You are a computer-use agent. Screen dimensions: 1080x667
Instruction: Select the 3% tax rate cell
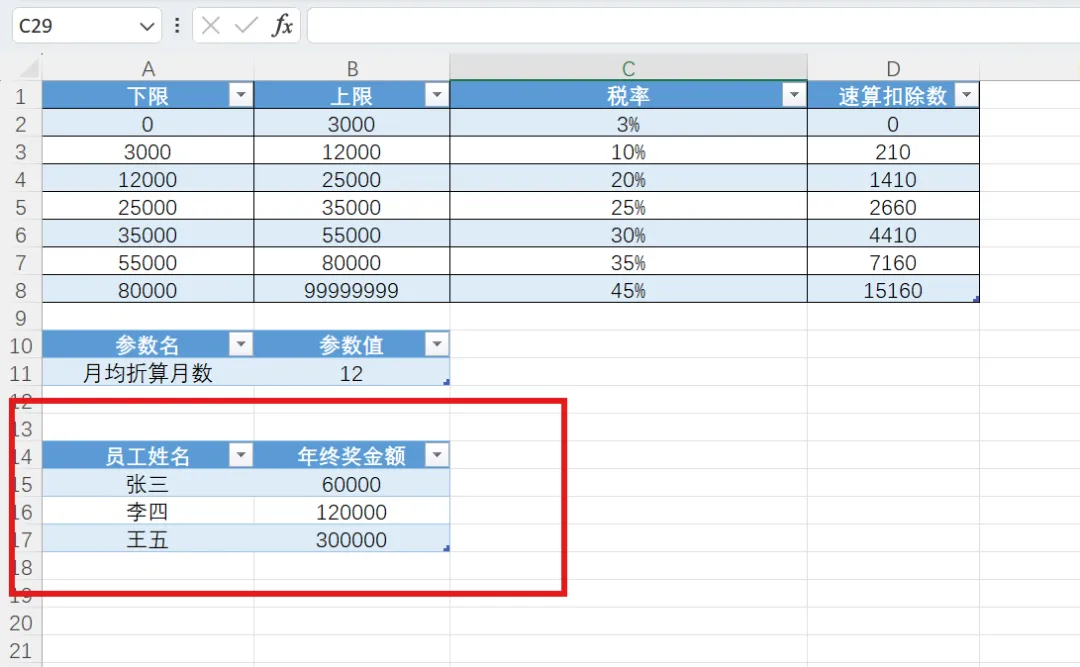click(628, 123)
